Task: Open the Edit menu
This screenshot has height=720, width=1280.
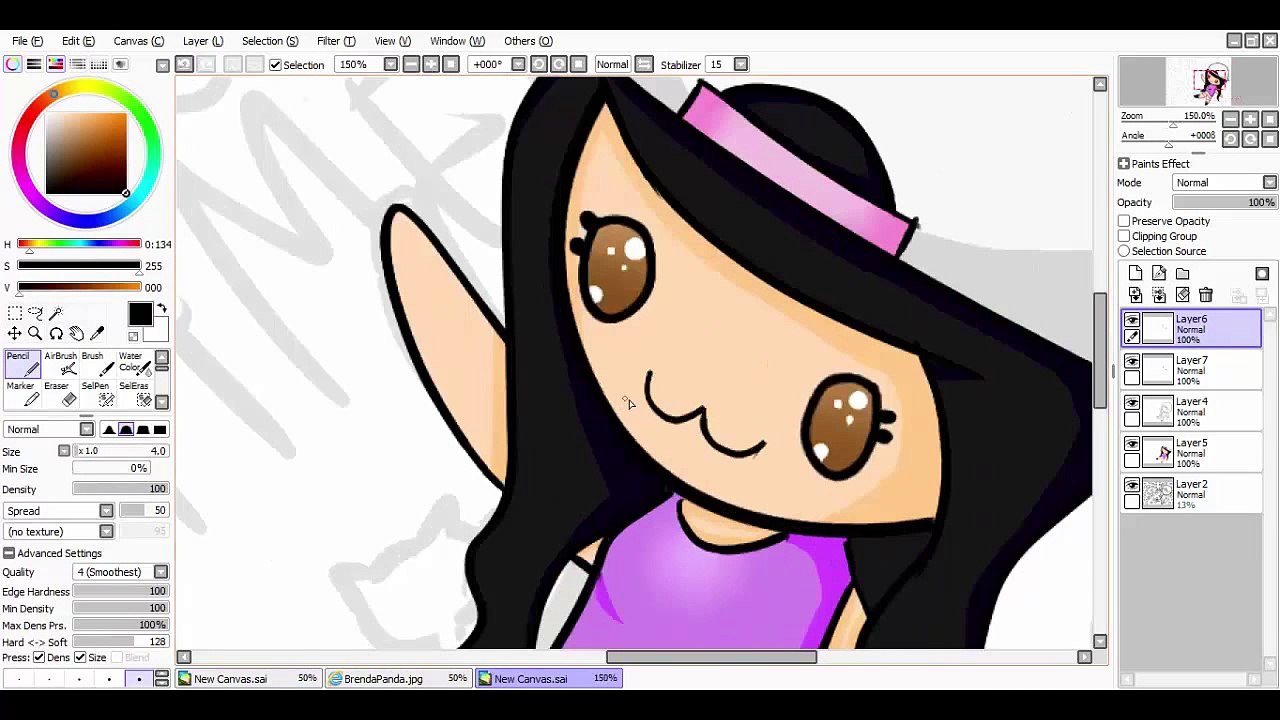Action: pyautogui.click(x=78, y=41)
